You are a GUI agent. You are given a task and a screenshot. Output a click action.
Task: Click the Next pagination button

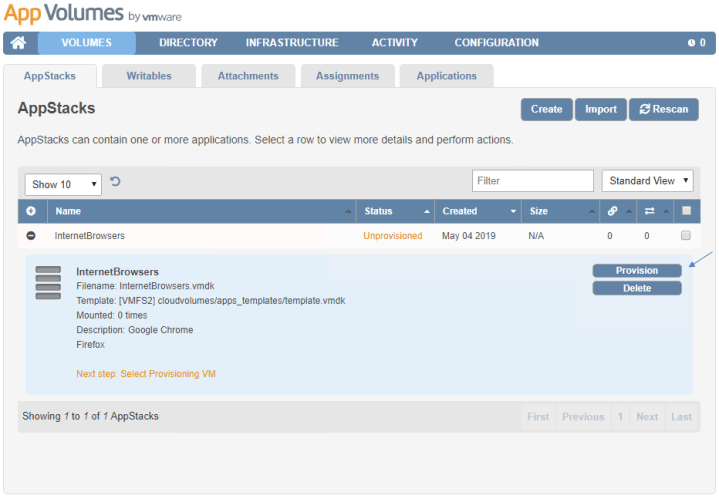click(647, 416)
